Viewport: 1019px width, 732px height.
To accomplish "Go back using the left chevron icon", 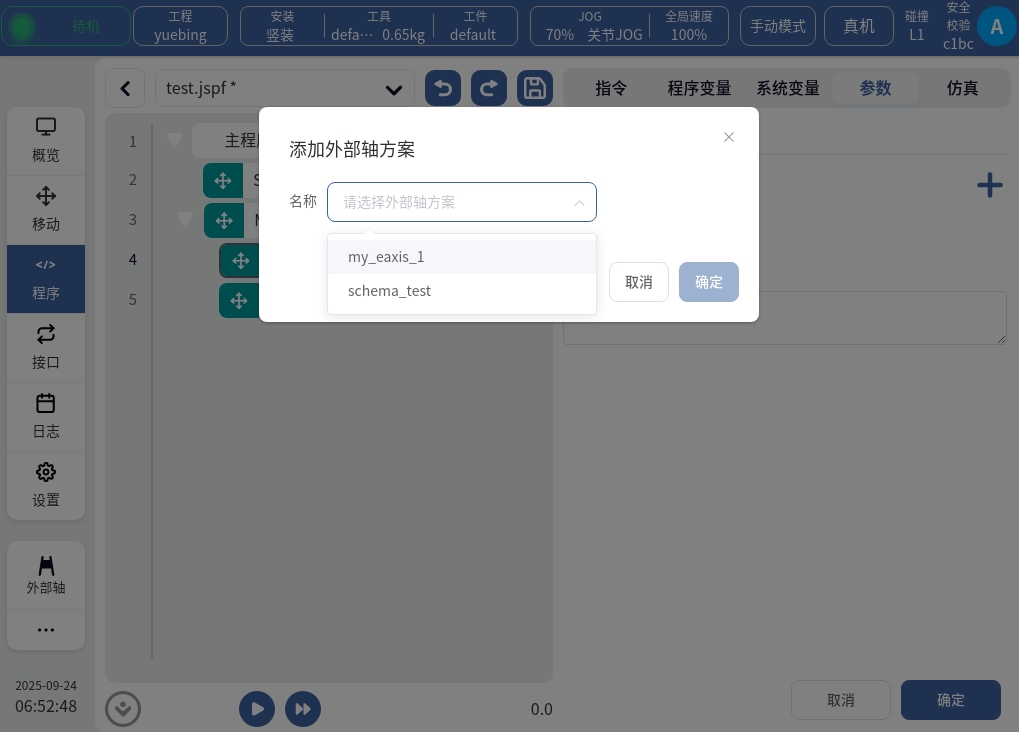I will click(125, 88).
